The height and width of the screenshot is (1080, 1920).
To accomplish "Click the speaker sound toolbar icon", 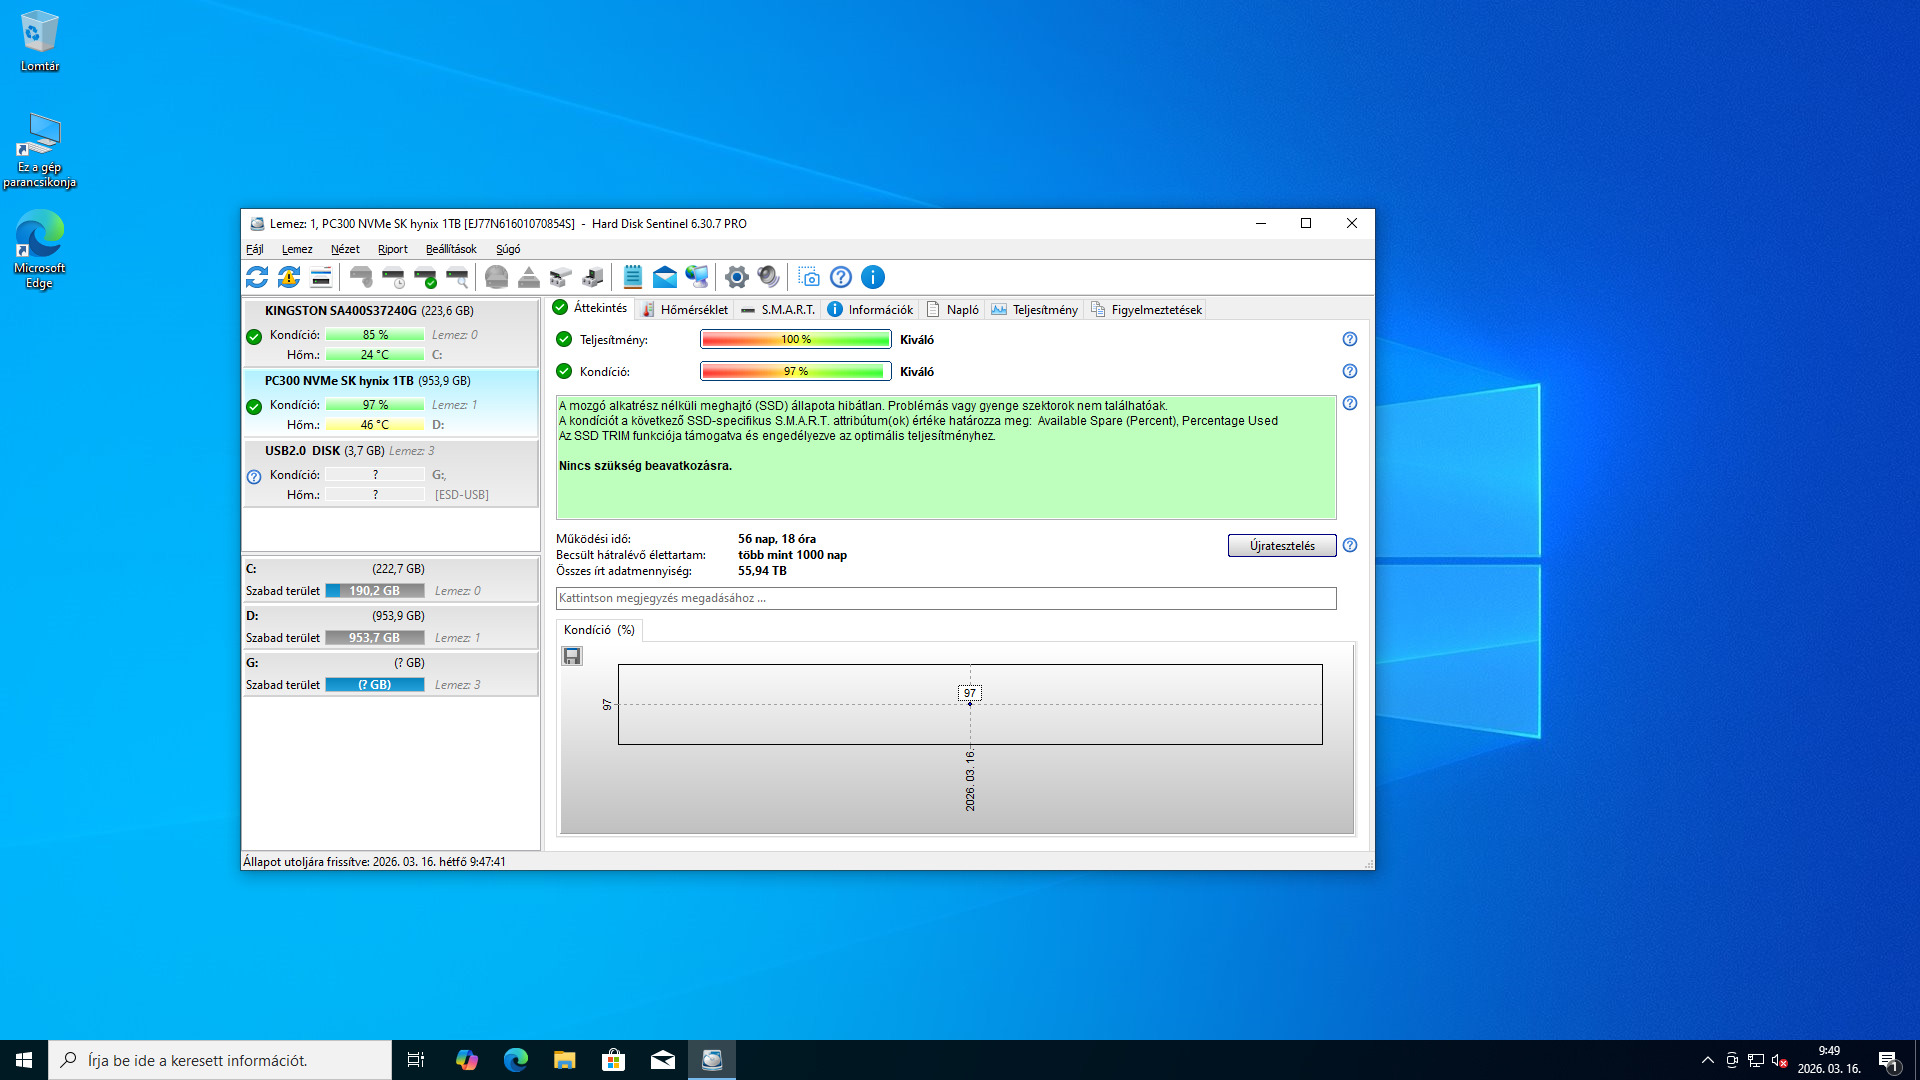I will [x=768, y=277].
